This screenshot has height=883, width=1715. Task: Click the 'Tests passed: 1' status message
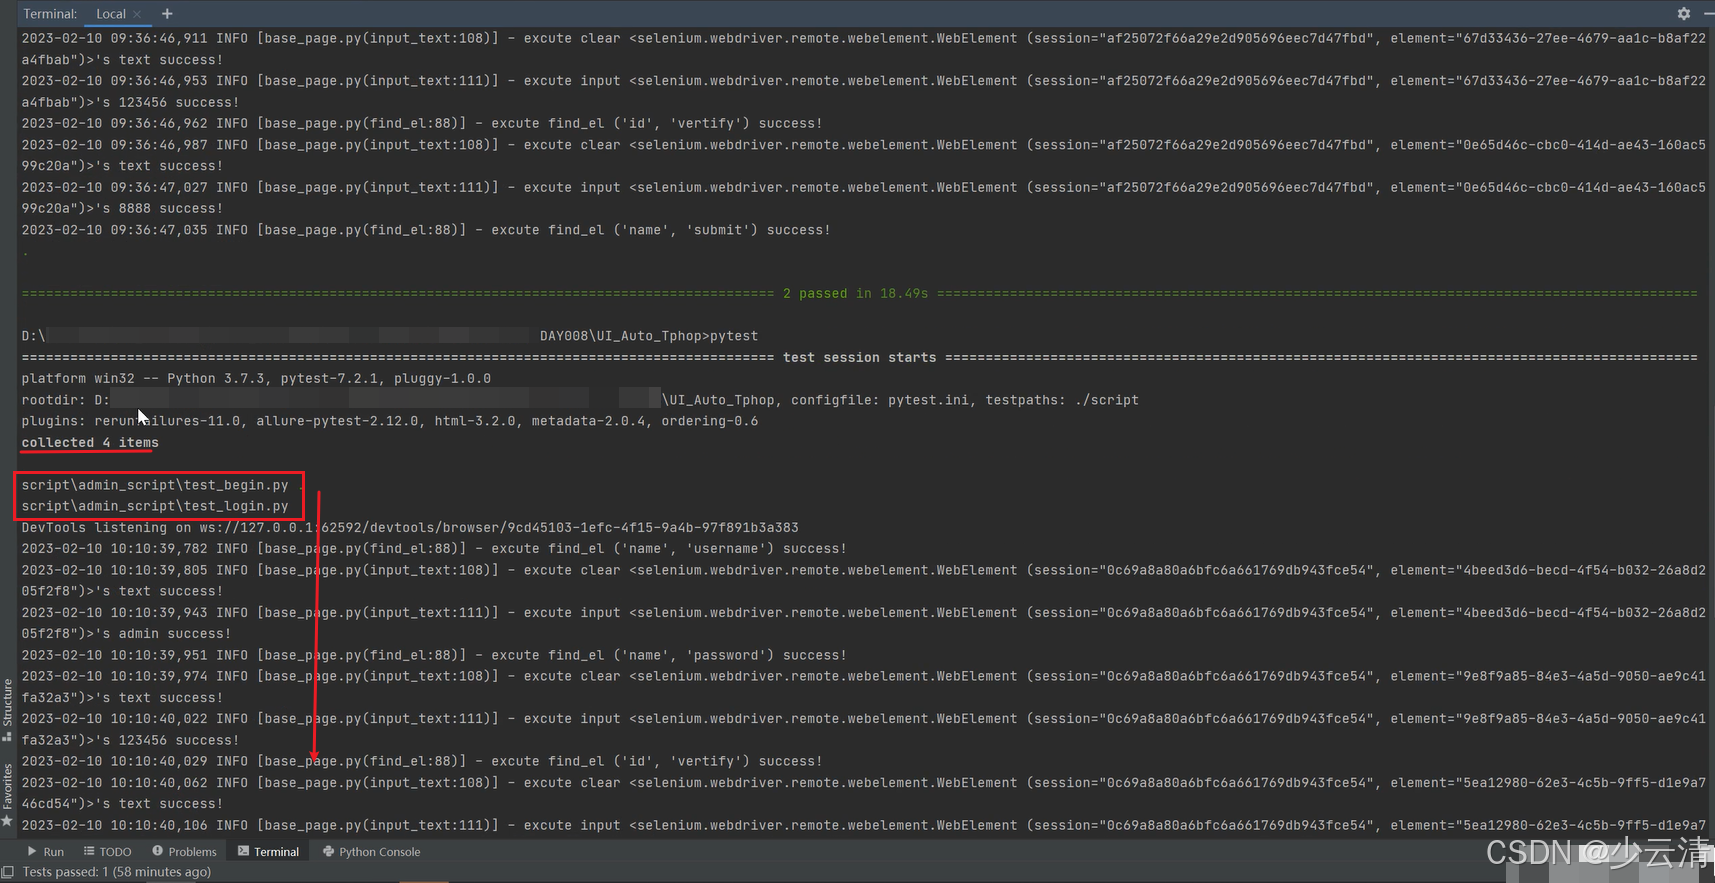point(117,872)
